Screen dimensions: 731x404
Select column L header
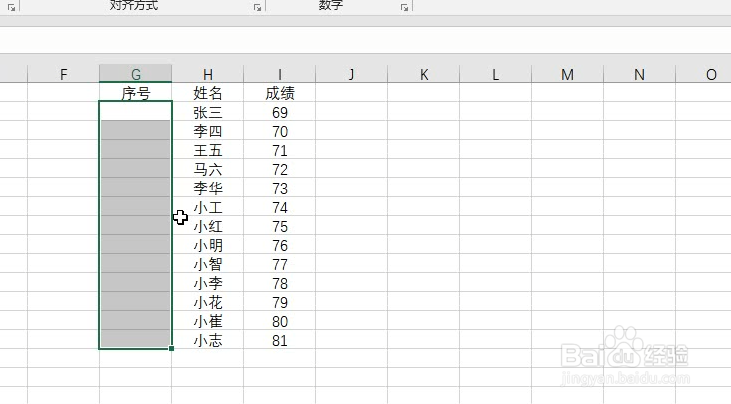pyautogui.click(x=496, y=74)
